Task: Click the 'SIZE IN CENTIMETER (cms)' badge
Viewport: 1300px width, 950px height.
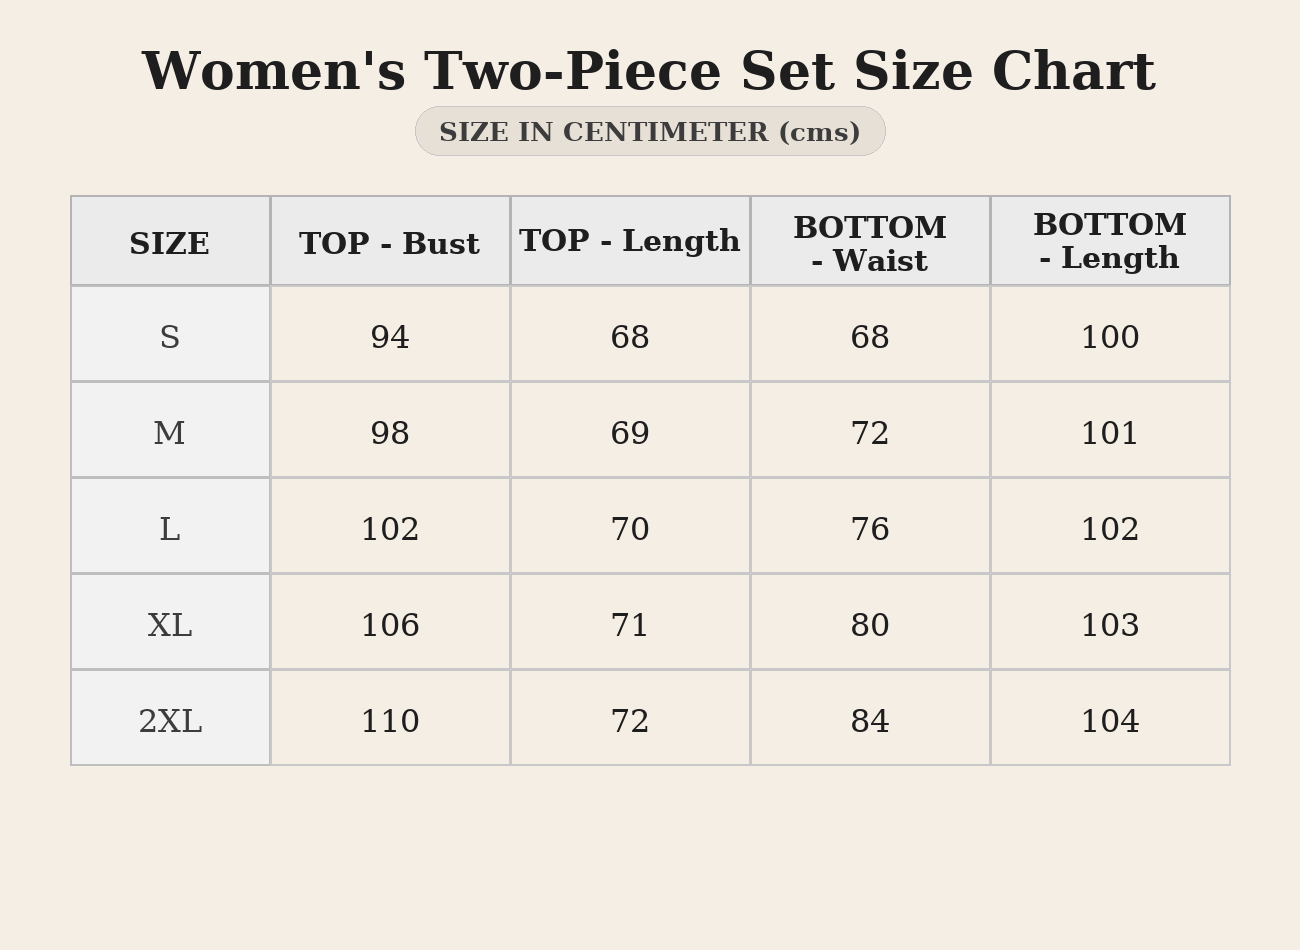Action: pyautogui.click(x=650, y=132)
